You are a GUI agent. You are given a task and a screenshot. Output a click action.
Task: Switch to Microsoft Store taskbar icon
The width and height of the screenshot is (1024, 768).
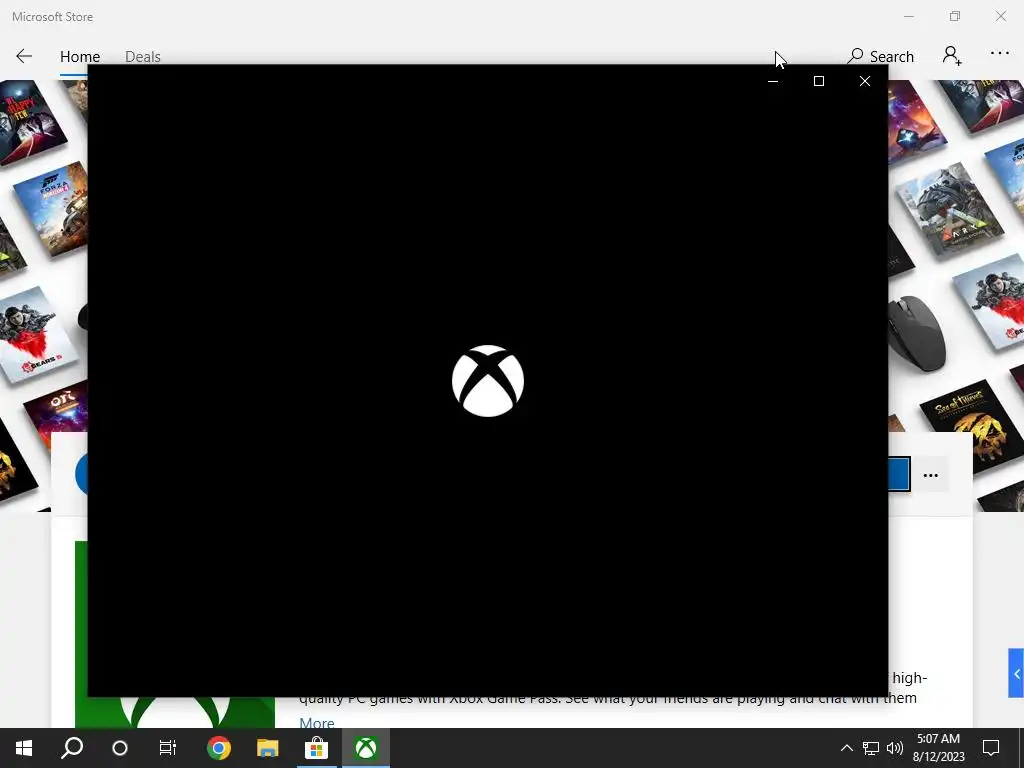(x=316, y=748)
